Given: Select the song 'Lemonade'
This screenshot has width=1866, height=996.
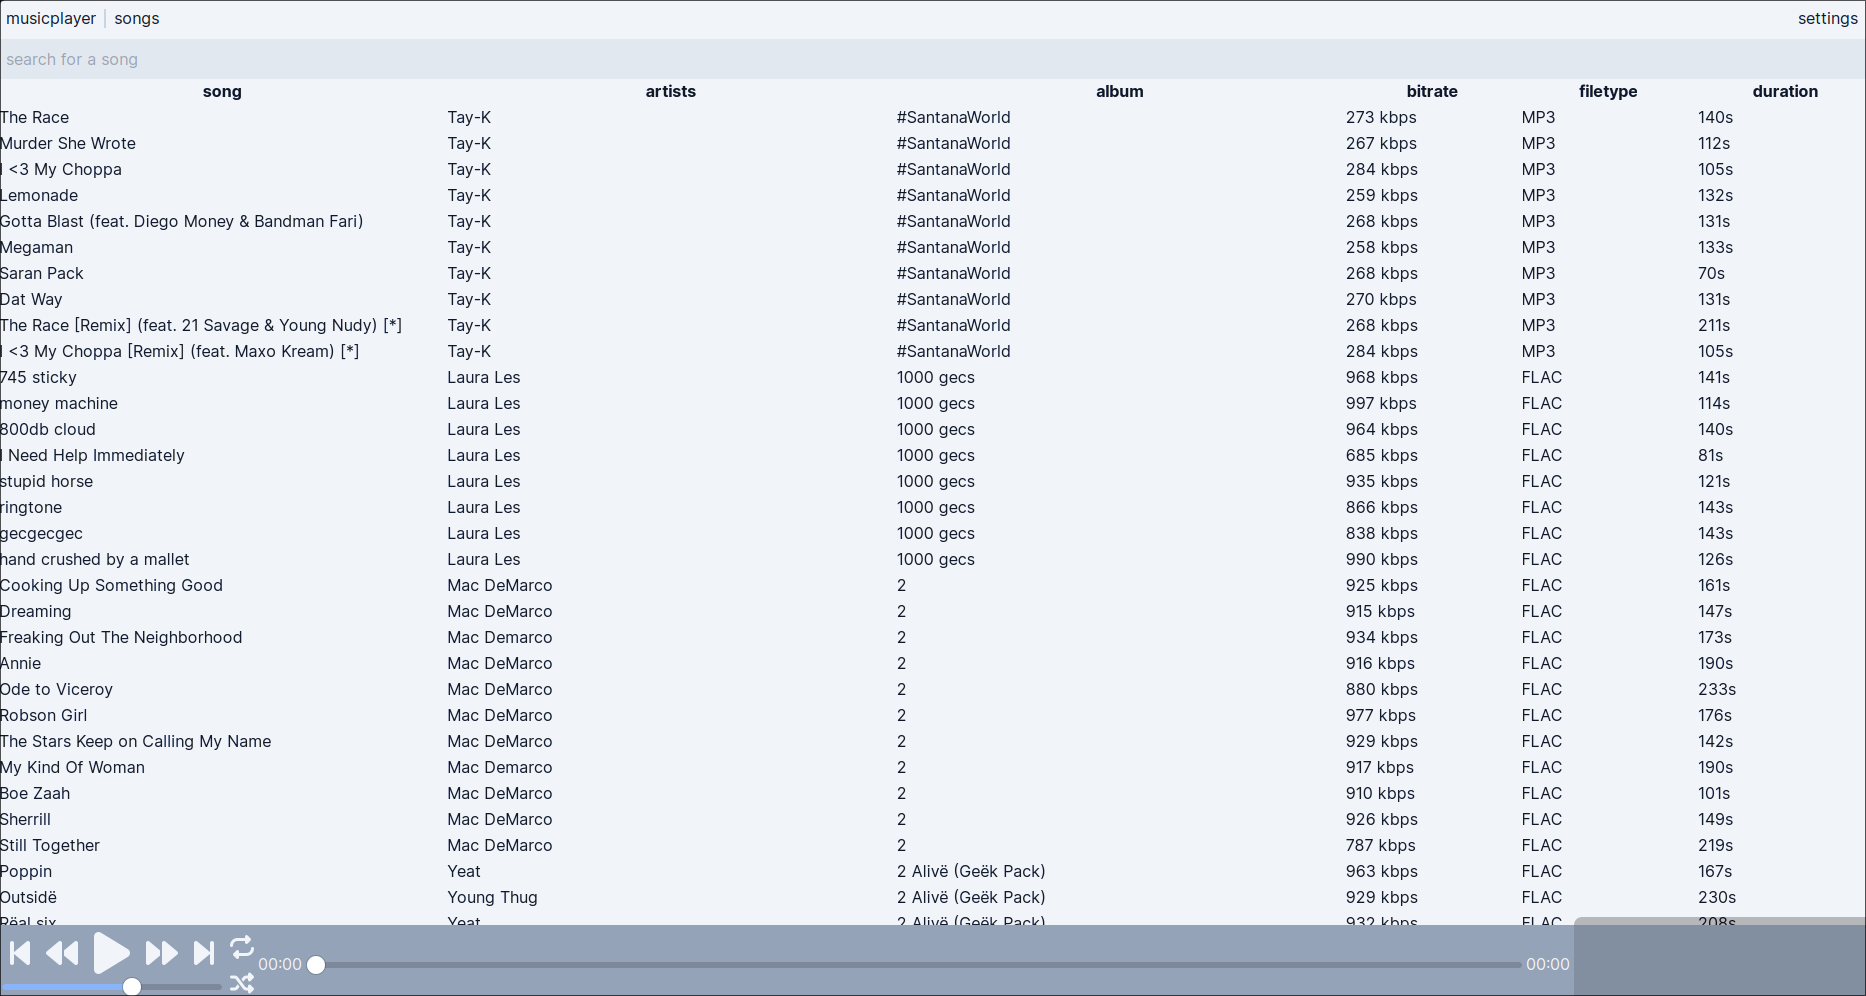Looking at the screenshot, I should pyautogui.click(x=39, y=195).
